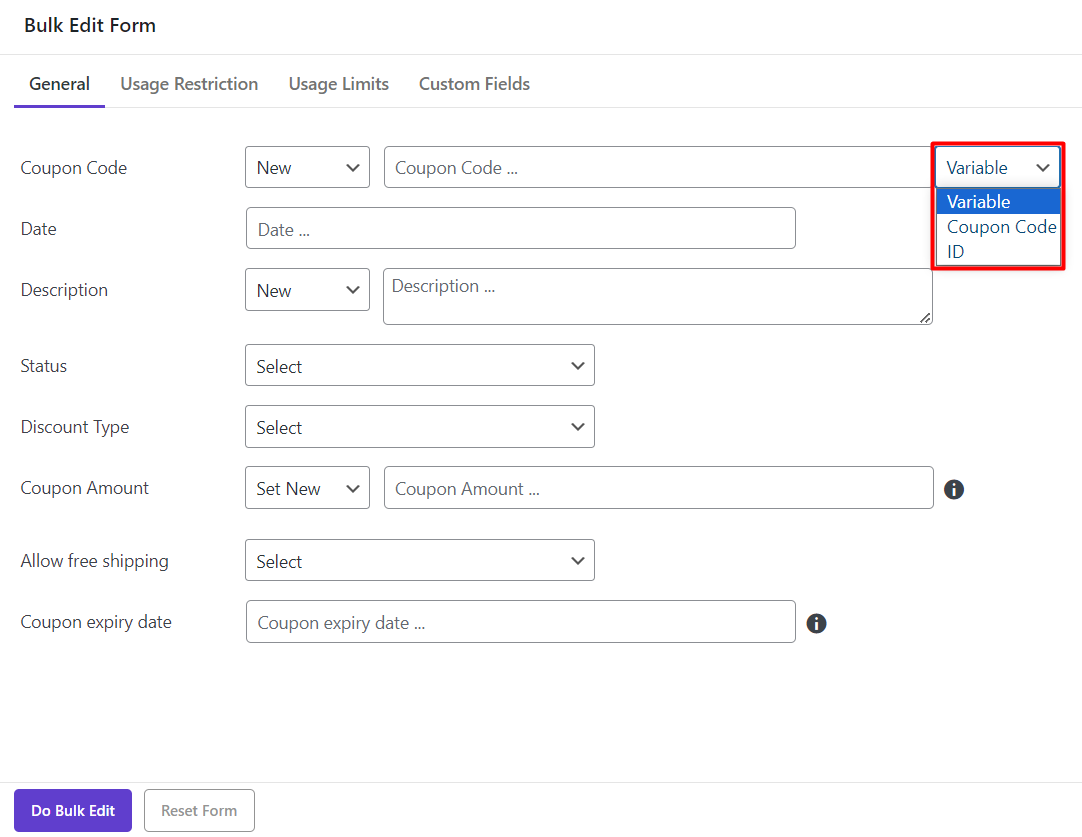The height and width of the screenshot is (837, 1082).
Task: Open the Coupon Code 'New' operator dropdown
Action: tap(307, 168)
